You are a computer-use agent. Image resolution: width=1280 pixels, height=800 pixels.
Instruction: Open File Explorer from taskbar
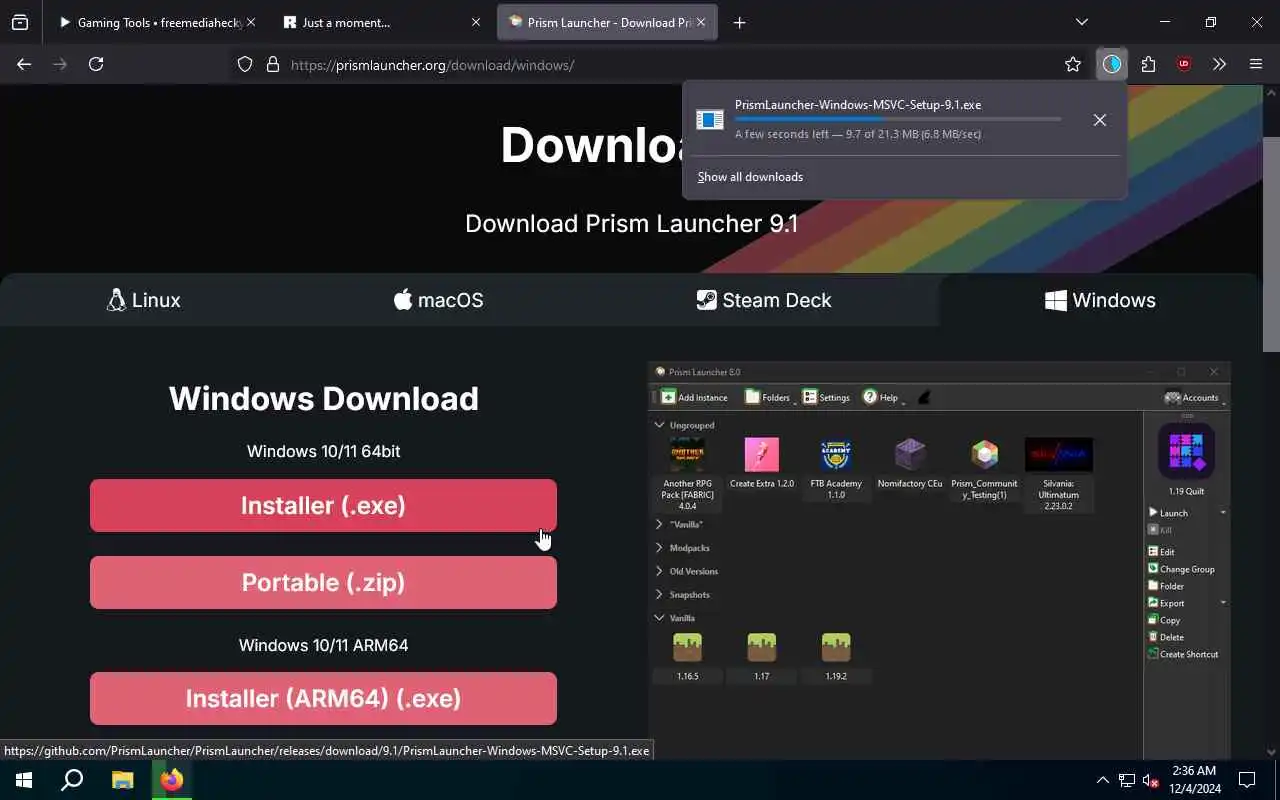(122, 780)
